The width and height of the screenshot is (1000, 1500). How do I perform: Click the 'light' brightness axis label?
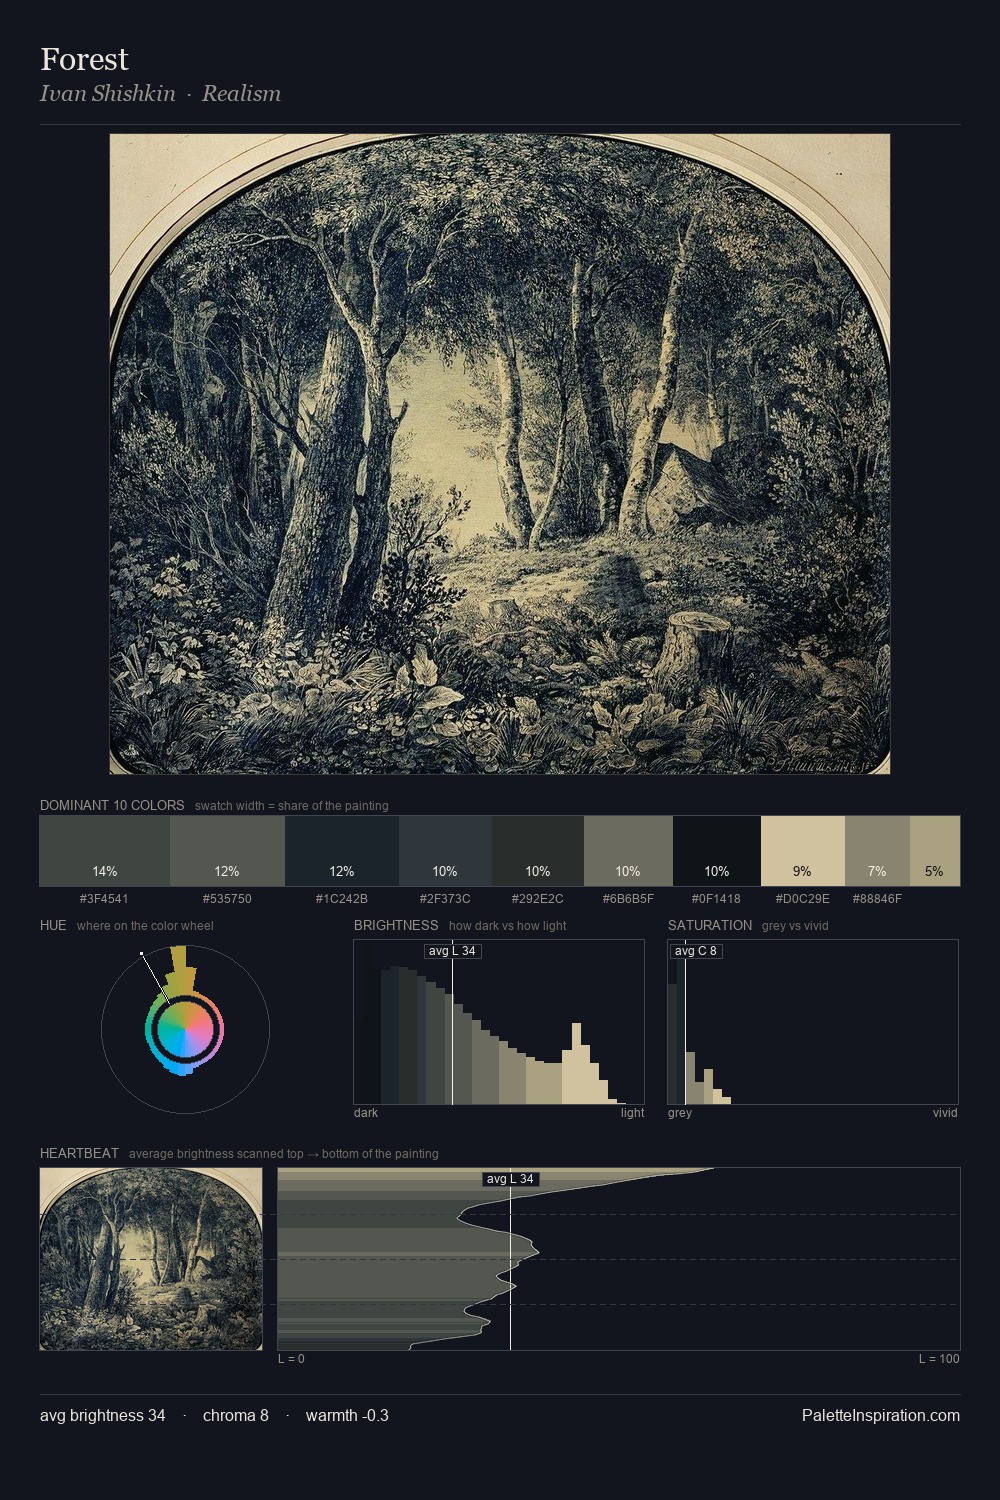pyautogui.click(x=632, y=1113)
